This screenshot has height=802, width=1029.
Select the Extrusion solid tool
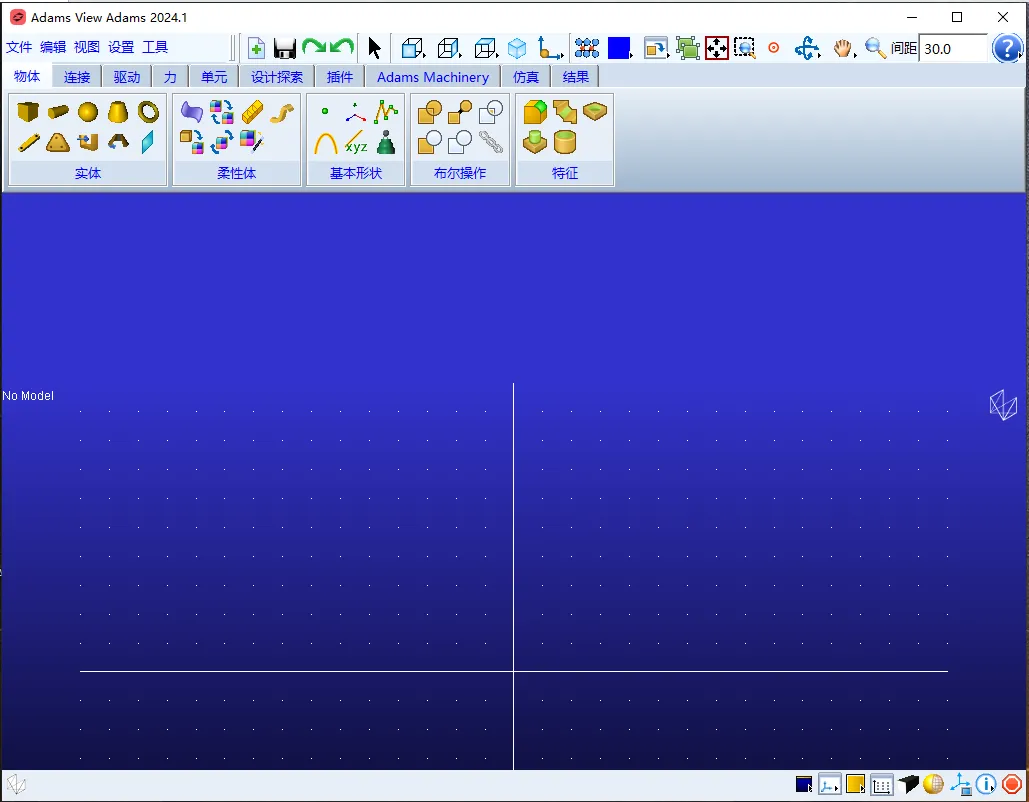coord(88,142)
